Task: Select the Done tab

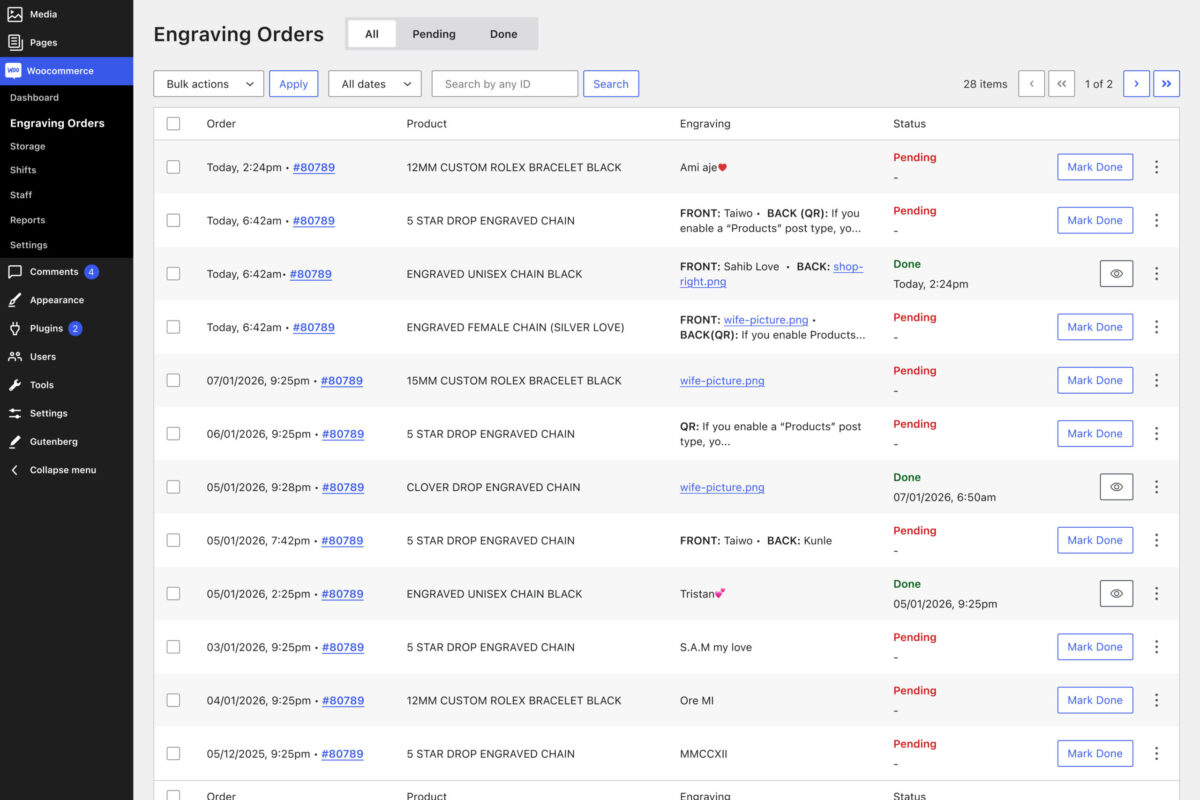Action: point(503,34)
